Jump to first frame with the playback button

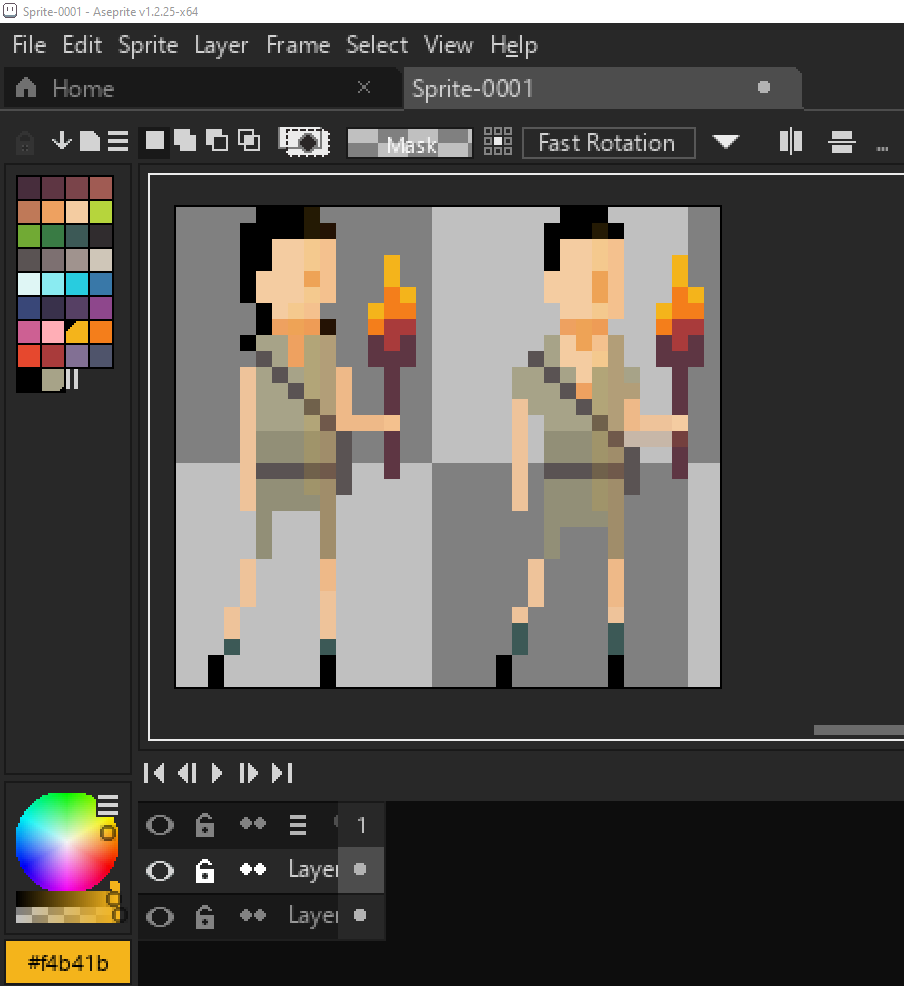[154, 772]
